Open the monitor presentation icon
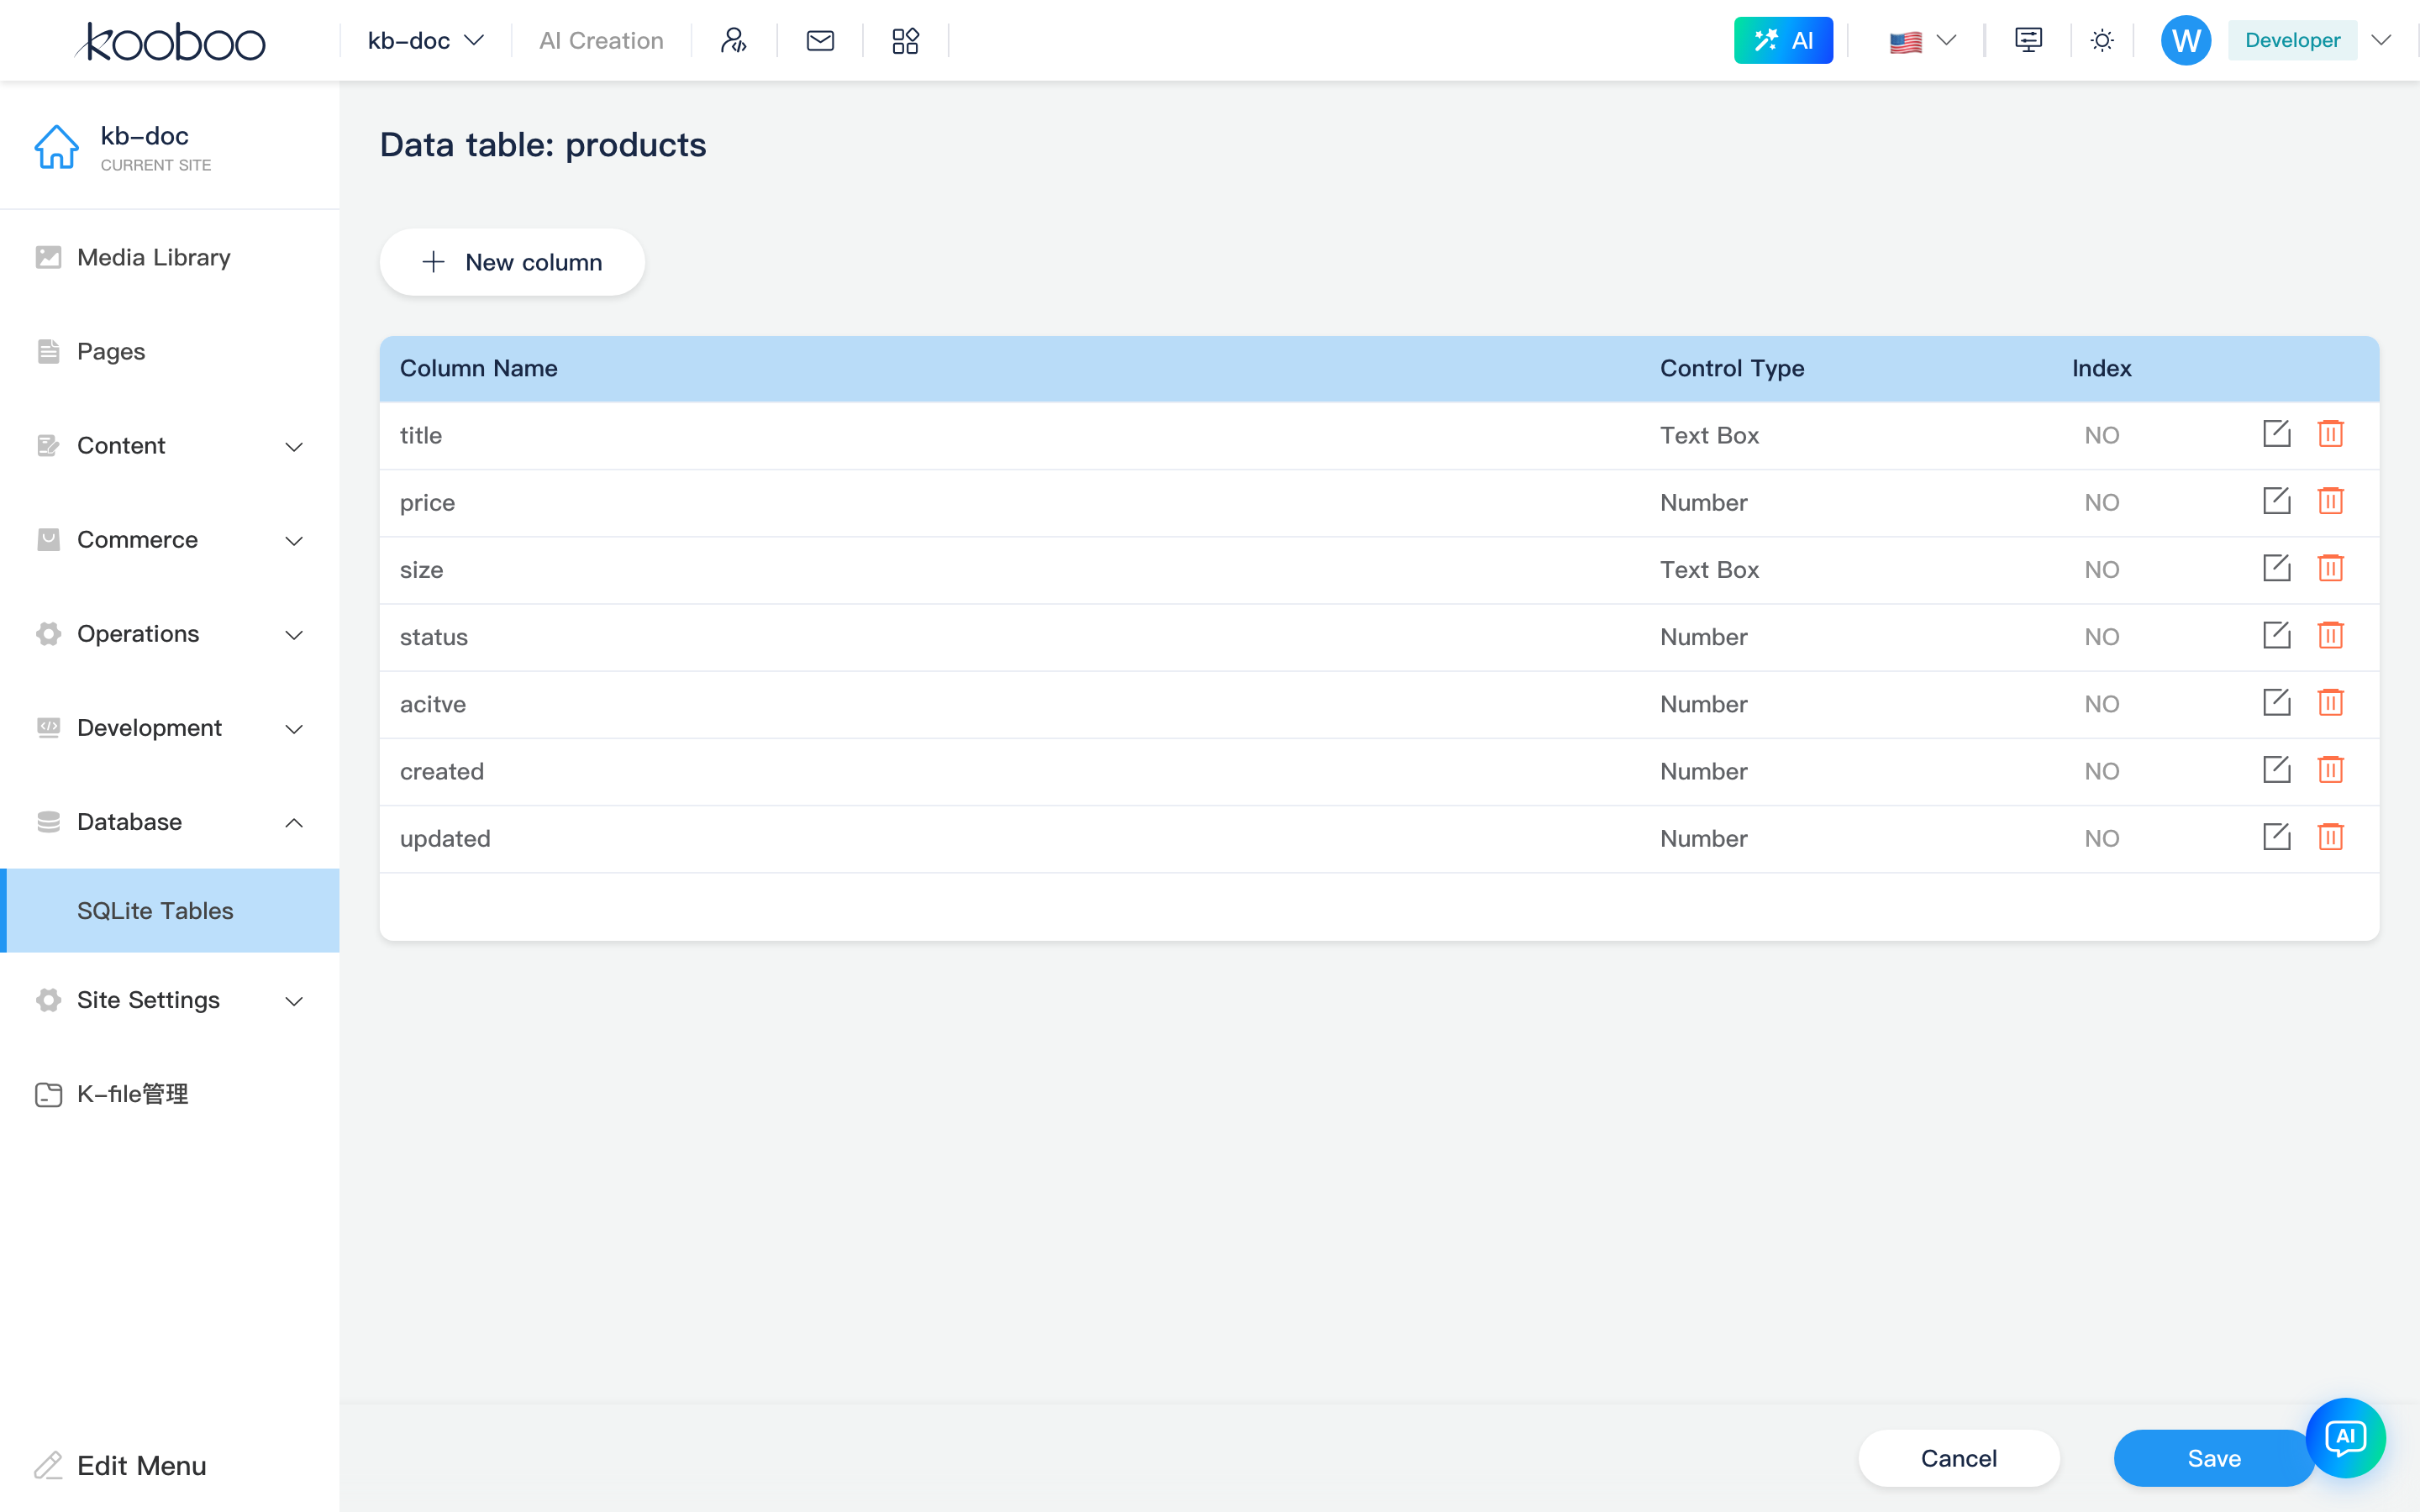The image size is (2420, 1512). 2028,40
